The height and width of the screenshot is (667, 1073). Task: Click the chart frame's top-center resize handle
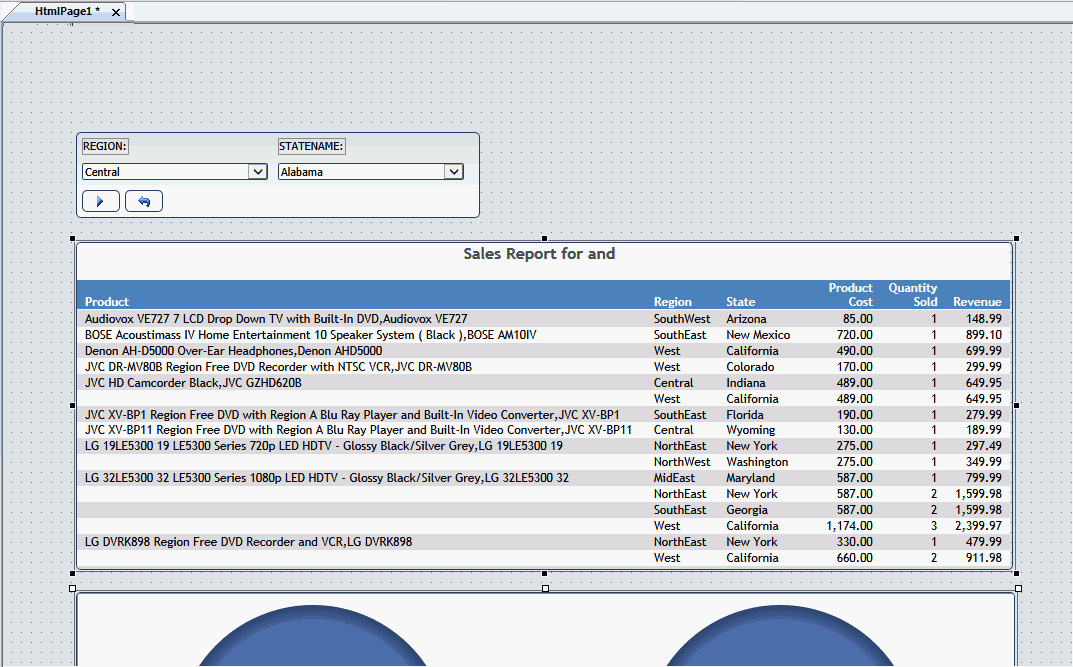(x=545, y=588)
